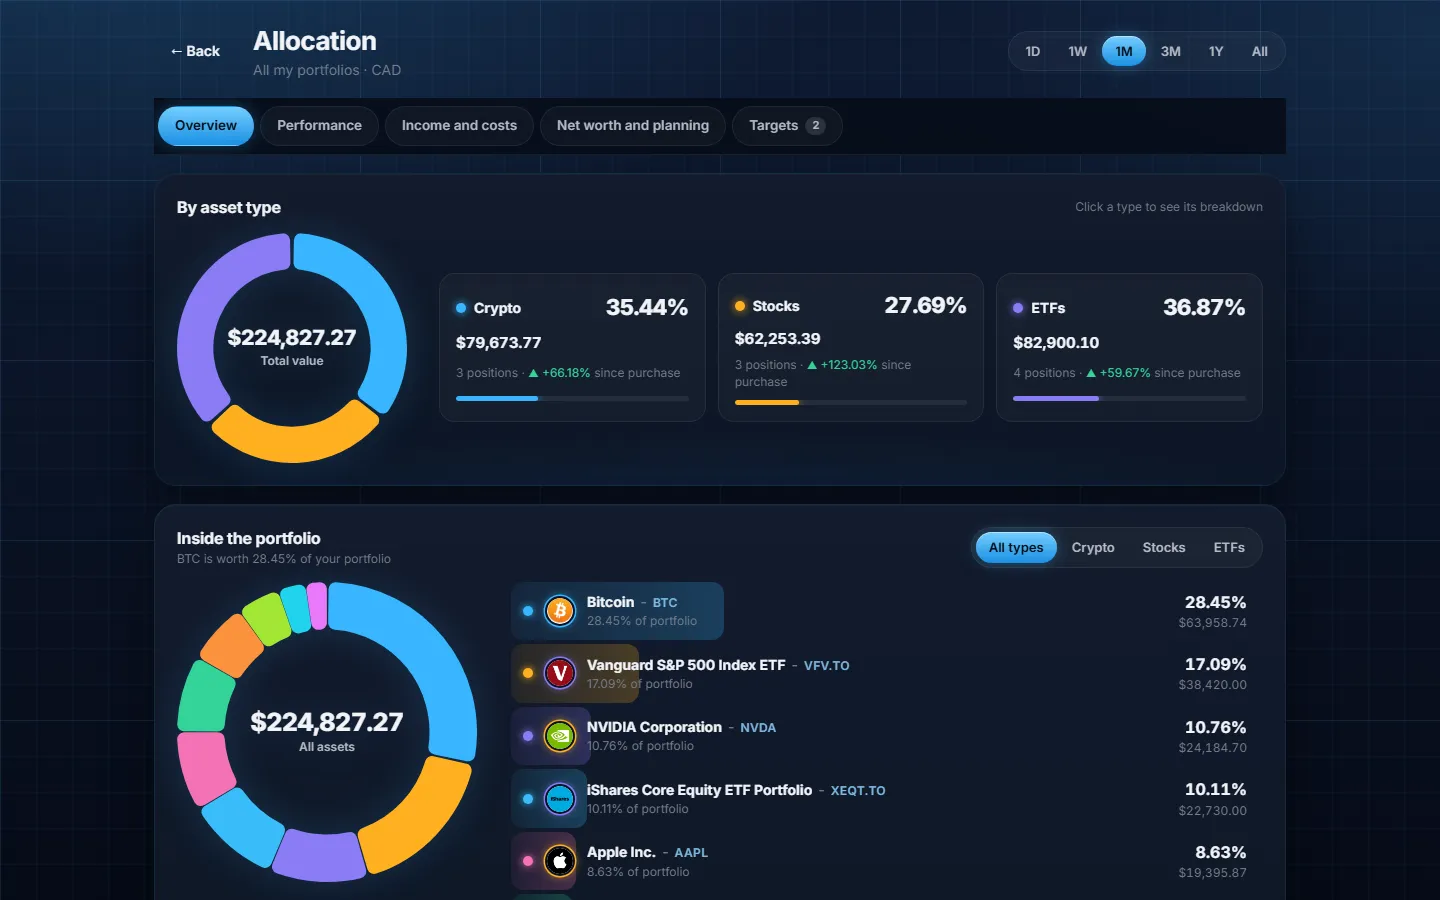The image size is (1440, 900).
Task: Click the iShares Core Equity ETF logo
Action: 560,799
